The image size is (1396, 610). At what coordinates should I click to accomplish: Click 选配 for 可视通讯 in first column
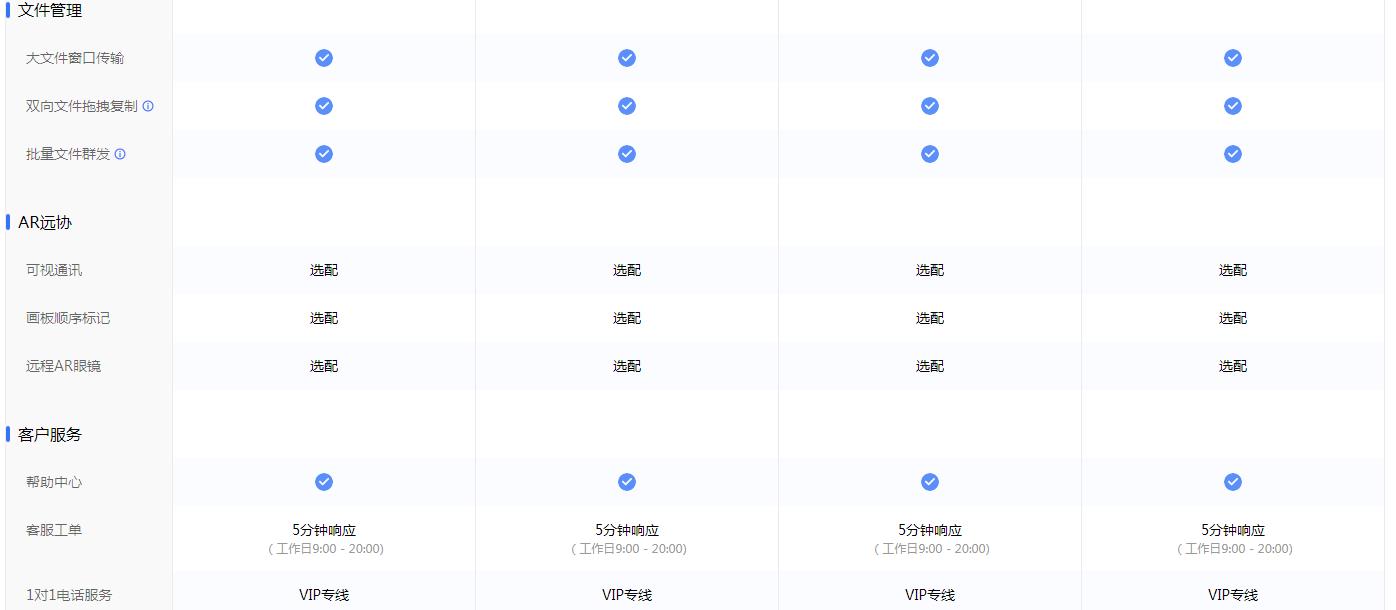[x=324, y=270]
